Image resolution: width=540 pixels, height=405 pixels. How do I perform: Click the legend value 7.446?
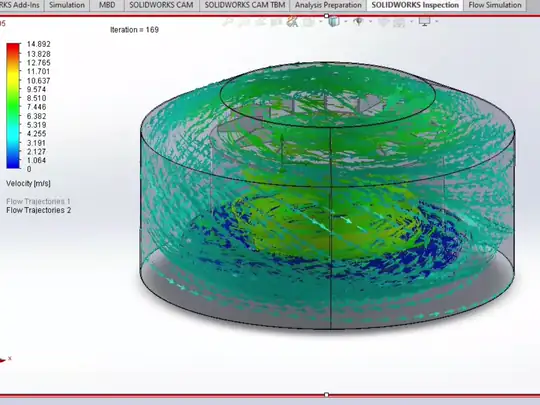coord(37,107)
